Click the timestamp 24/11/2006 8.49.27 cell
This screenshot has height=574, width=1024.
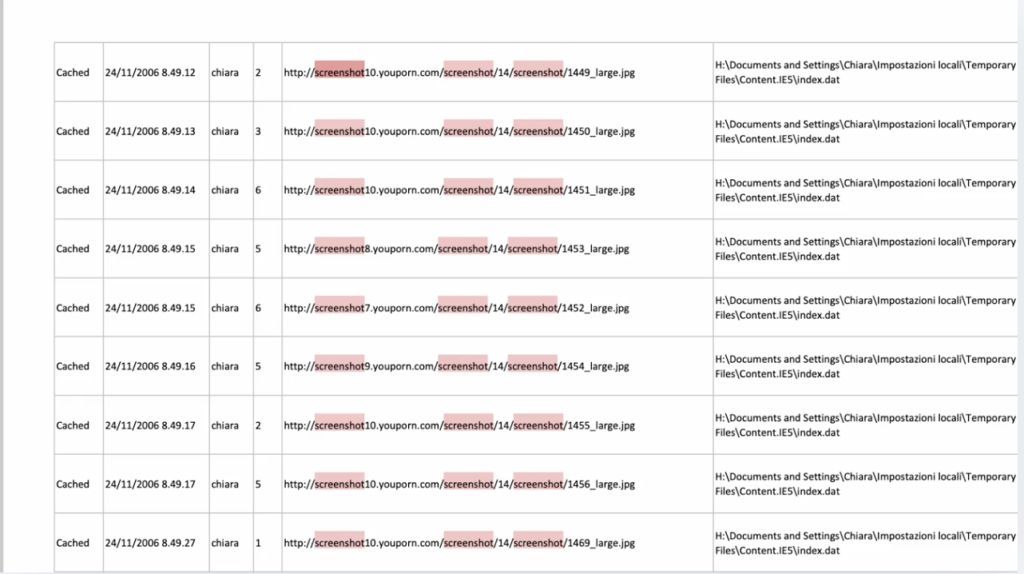pos(150,543)
